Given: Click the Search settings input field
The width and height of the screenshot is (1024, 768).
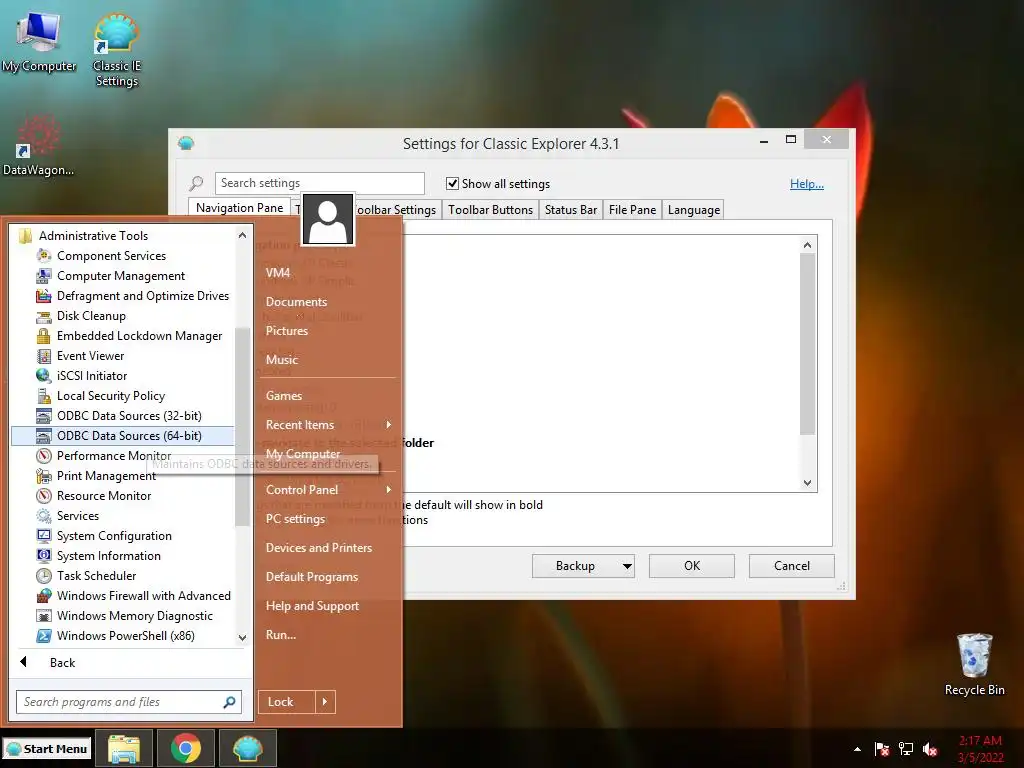Looking at the screenshot, I should (x=319, y=183).
